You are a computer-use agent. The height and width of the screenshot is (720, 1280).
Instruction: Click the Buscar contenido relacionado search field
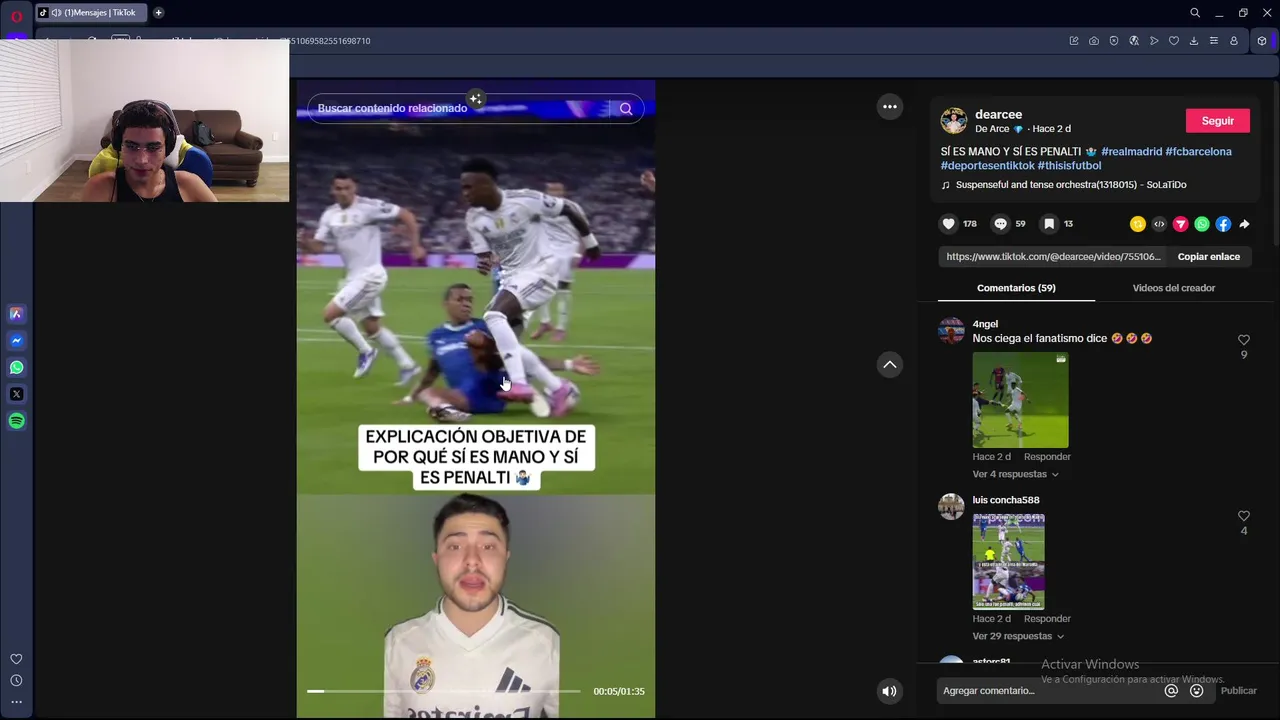point(460,108)
